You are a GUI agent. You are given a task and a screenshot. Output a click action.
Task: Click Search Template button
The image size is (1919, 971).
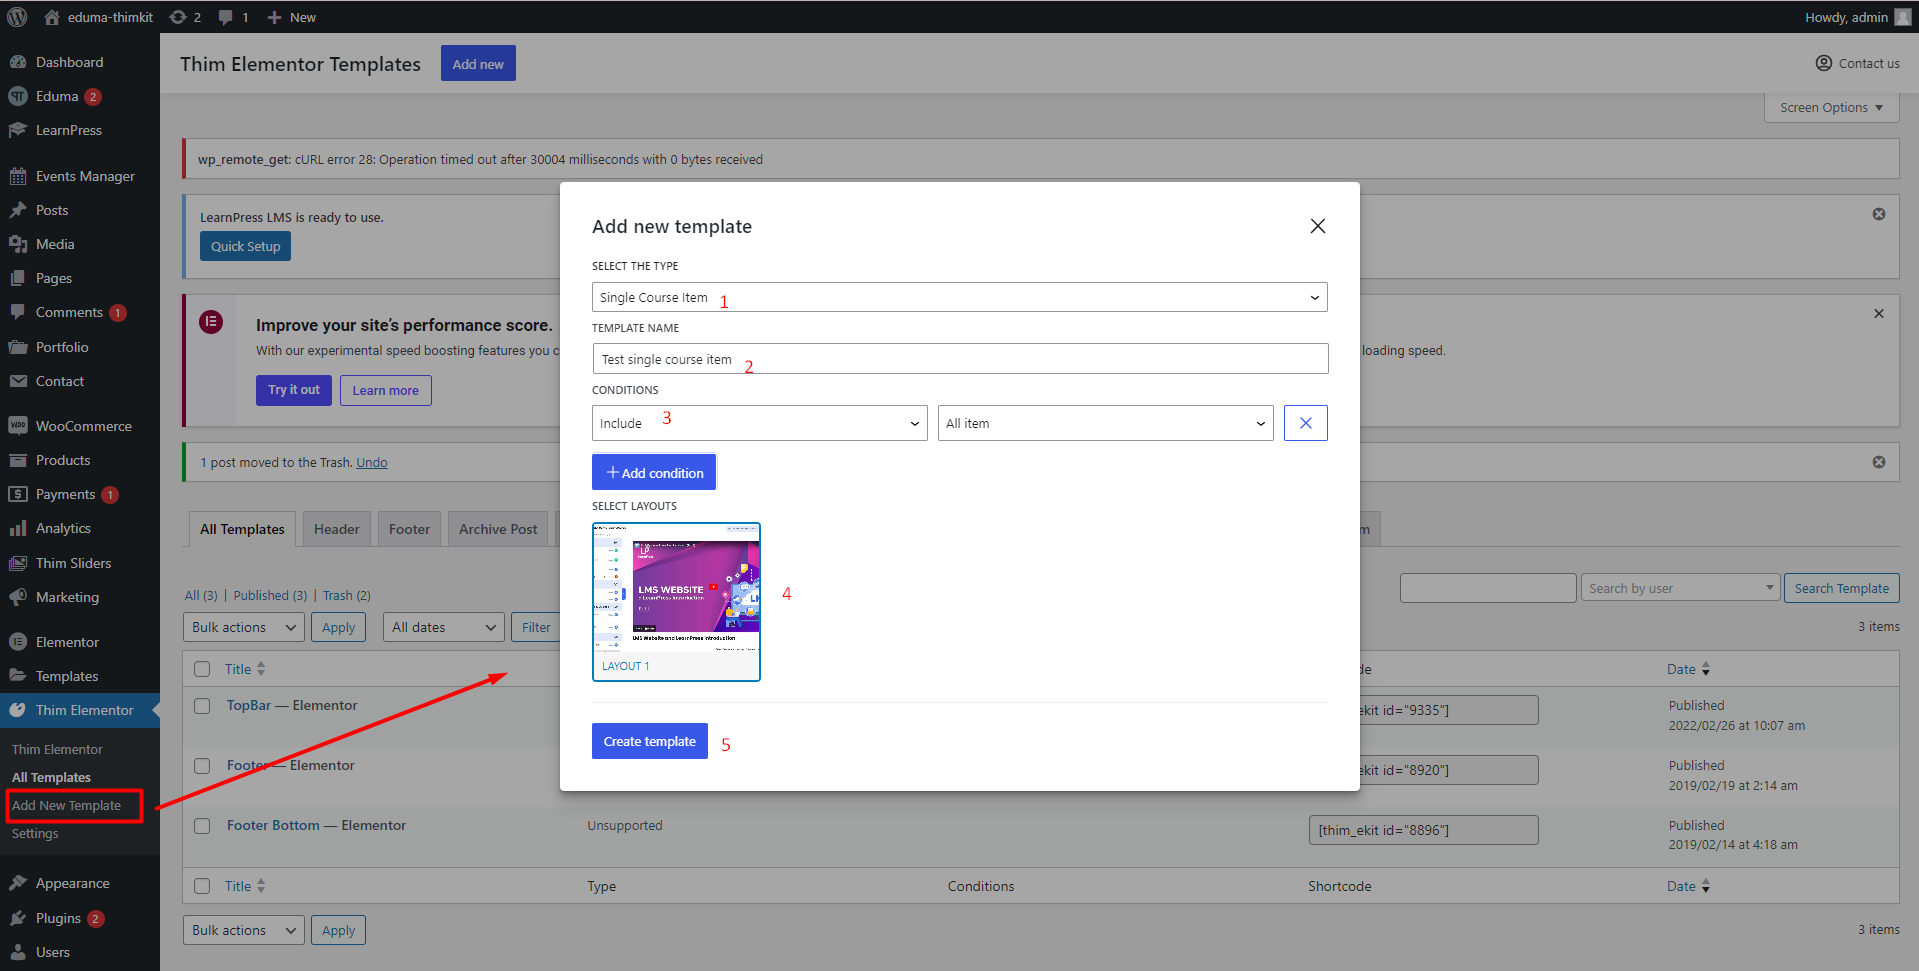pos(1842,588)
